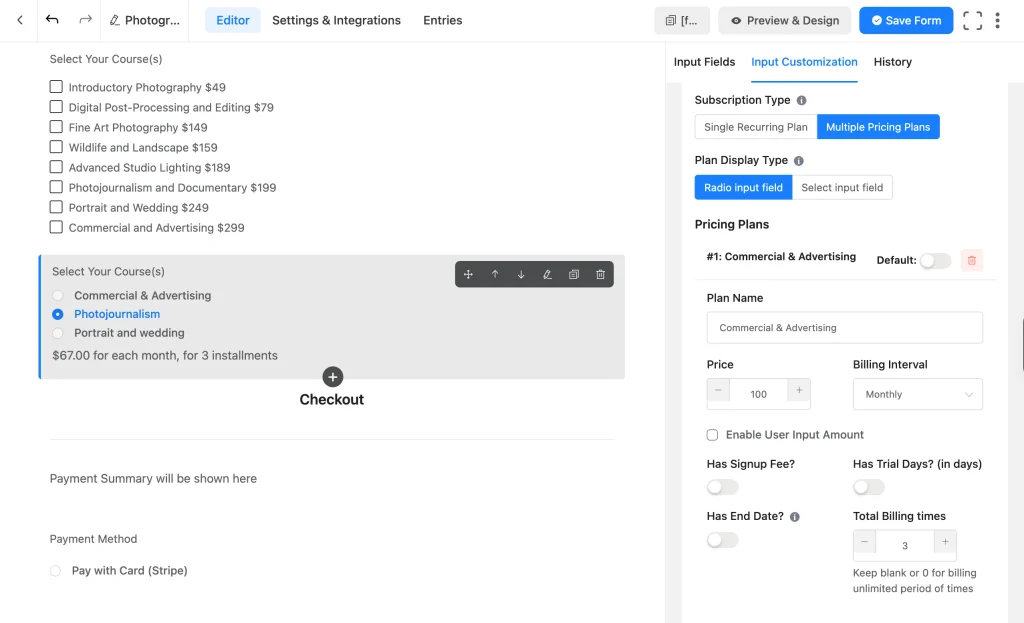Click the back arrow icon

pyautogui.click(x=20, y=20)
